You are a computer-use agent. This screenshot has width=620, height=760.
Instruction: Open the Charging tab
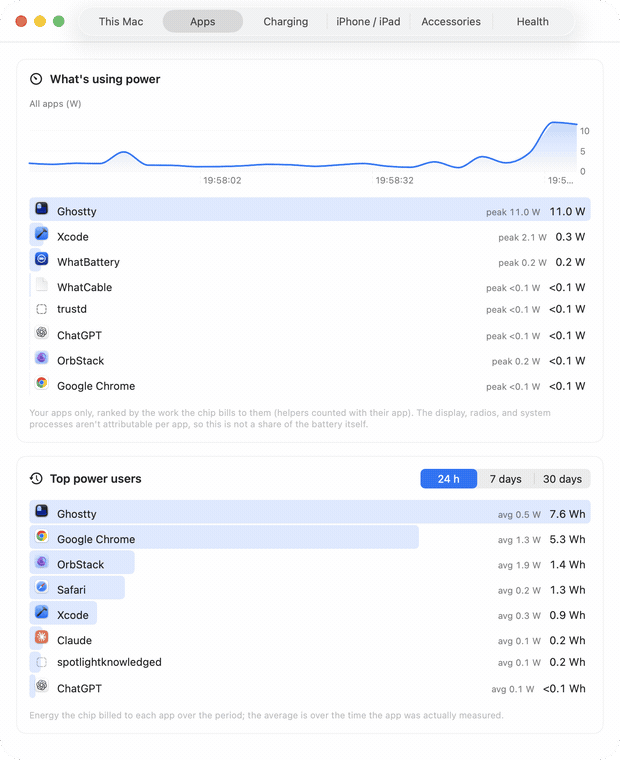click(286, 22)
